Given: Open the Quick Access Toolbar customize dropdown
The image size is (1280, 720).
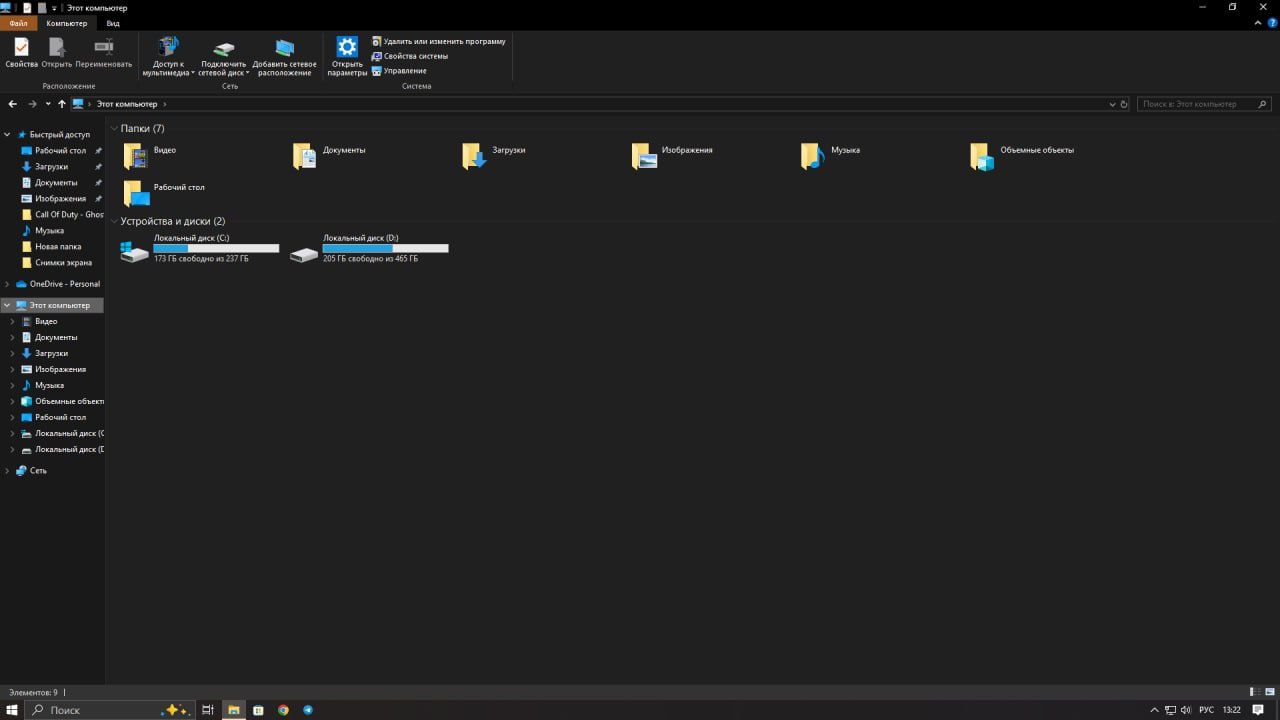Looking at the screenshot, I should [54, 8].
